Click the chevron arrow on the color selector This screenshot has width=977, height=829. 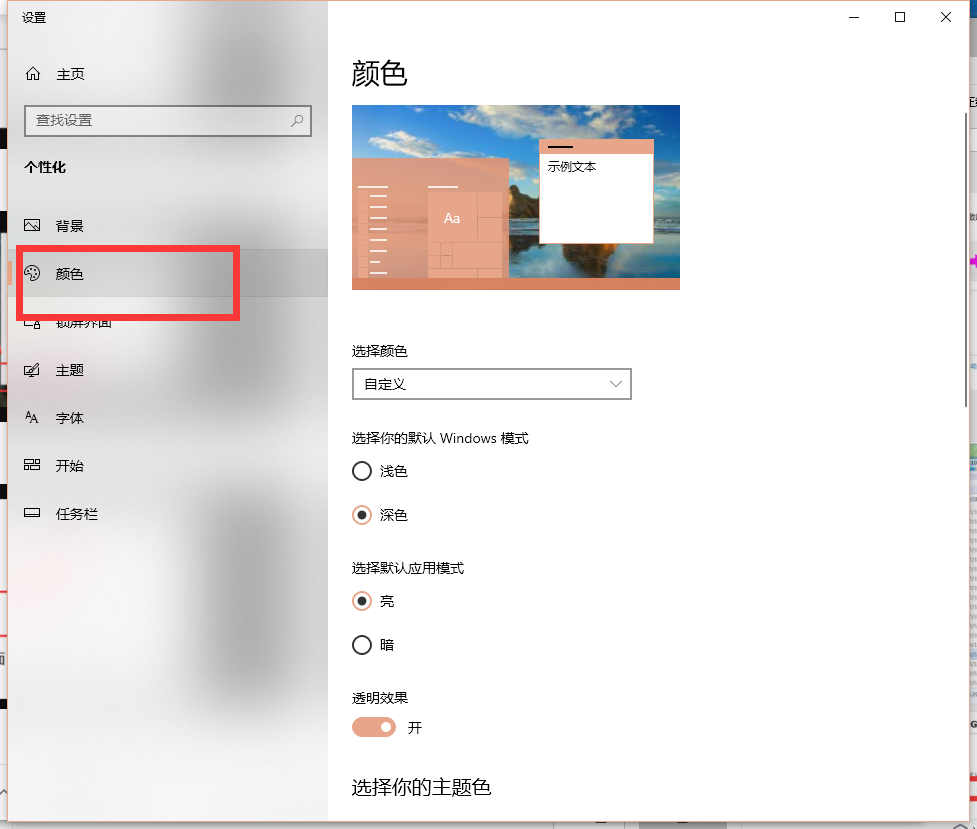617,384
